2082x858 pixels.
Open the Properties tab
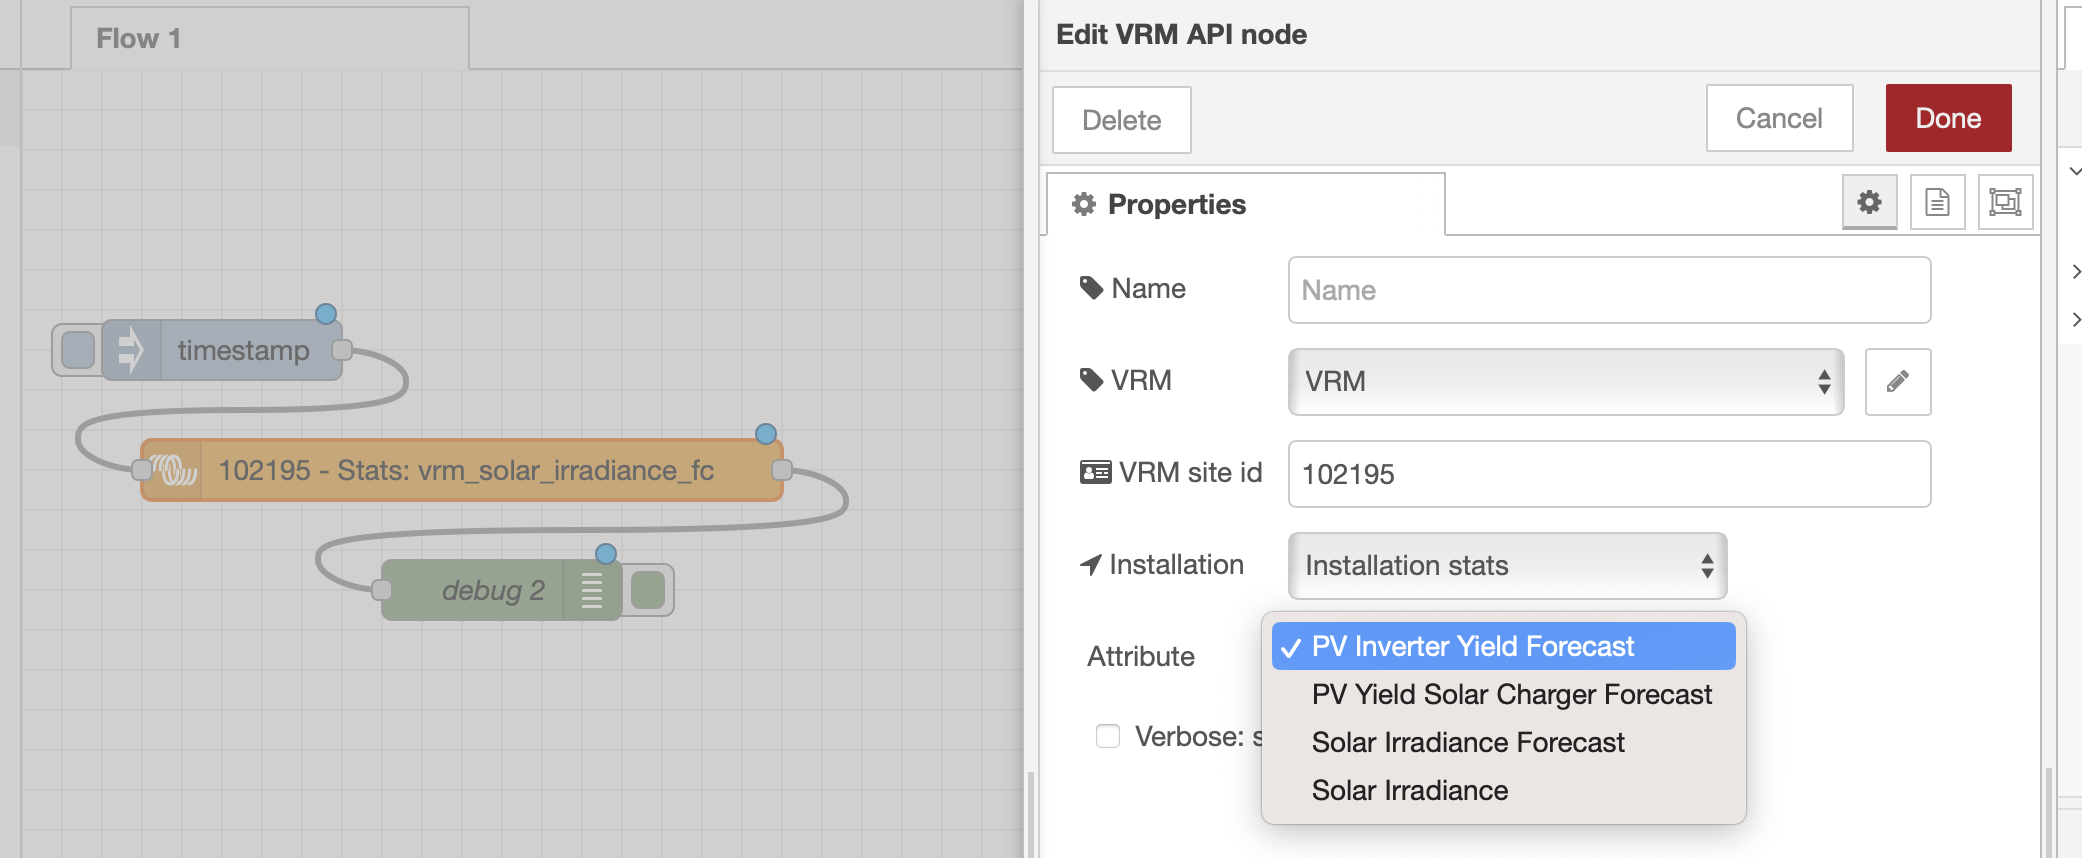click(x=1246, y=204)
